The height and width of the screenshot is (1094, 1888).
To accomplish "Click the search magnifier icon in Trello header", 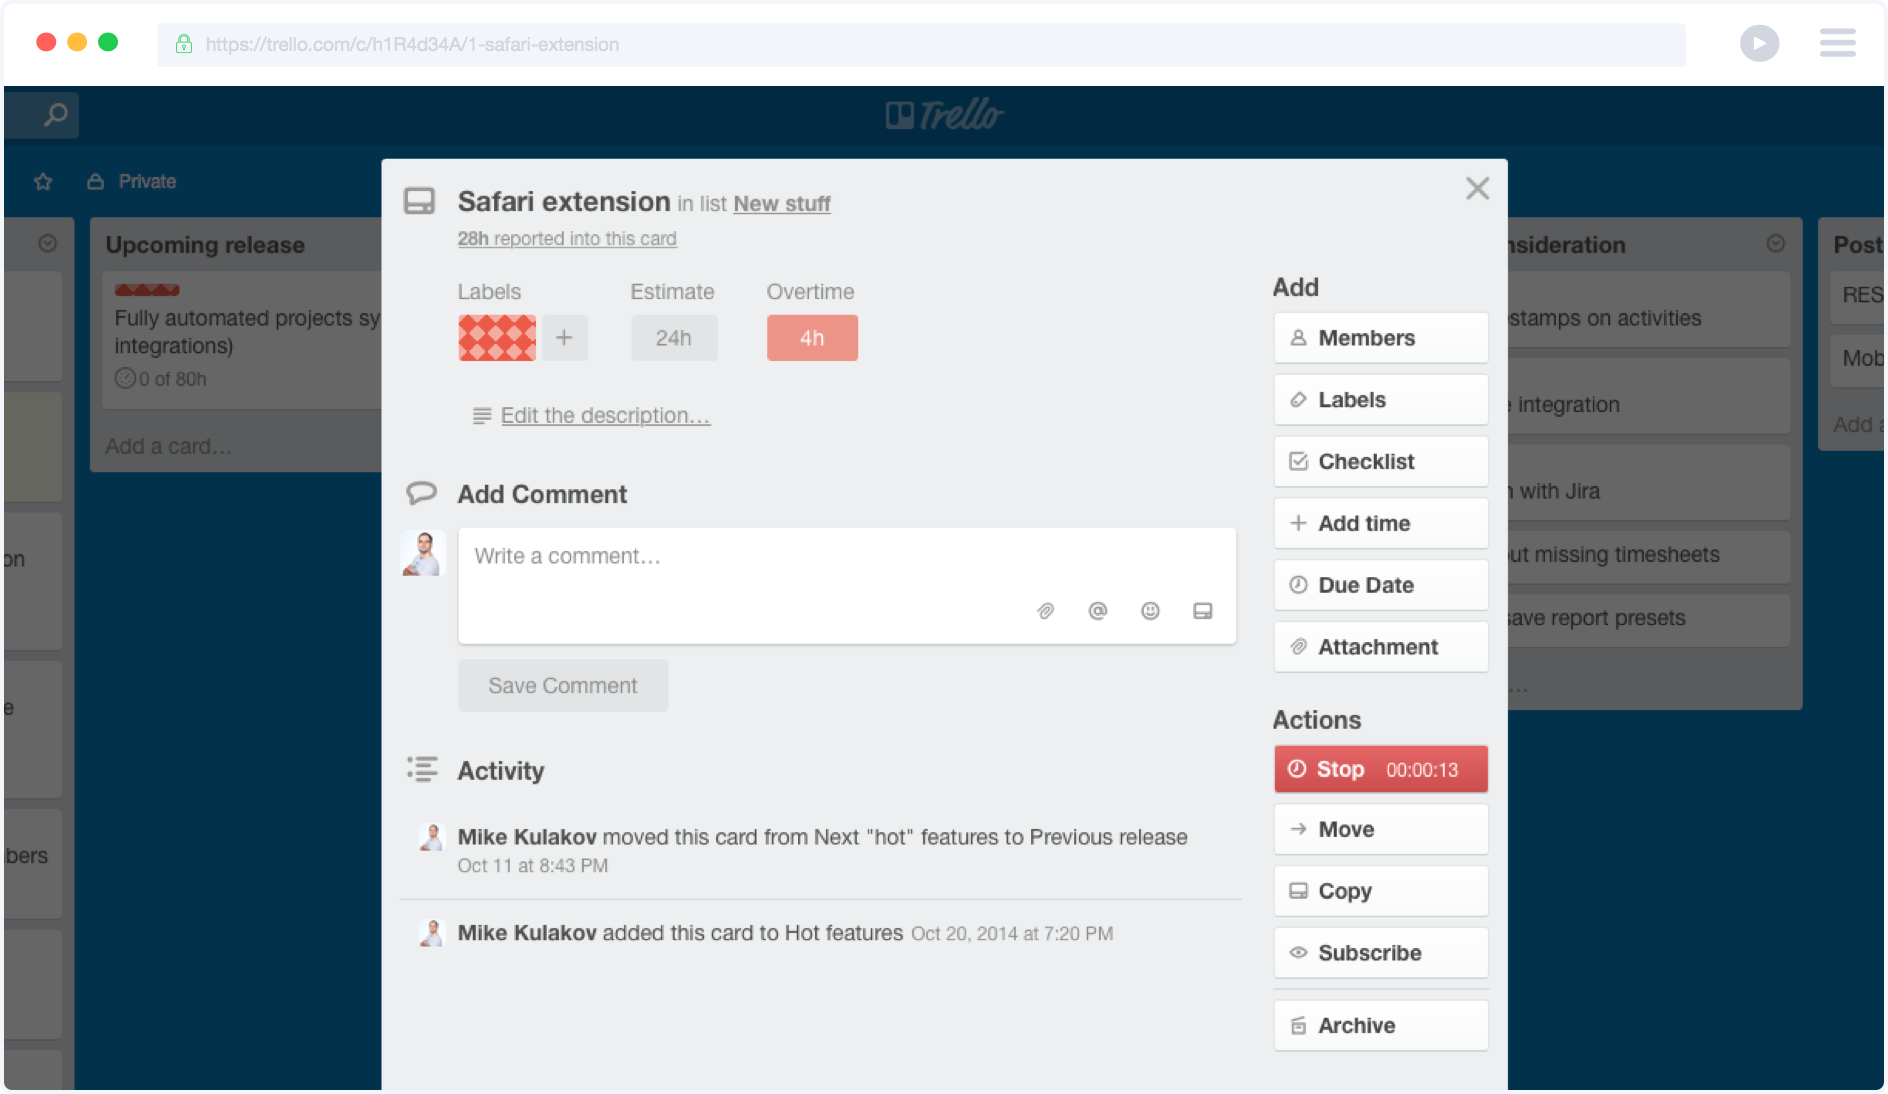I will pyautogui.click(x=56, y=115).
